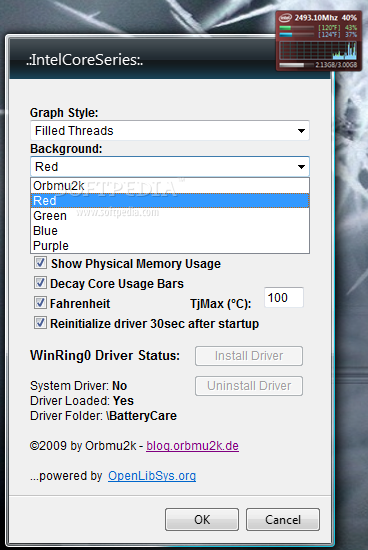This screenshot has height=550, width=368.
Task: Dismiss the dialog with Cancel
Action: click(x=283, y=519)
